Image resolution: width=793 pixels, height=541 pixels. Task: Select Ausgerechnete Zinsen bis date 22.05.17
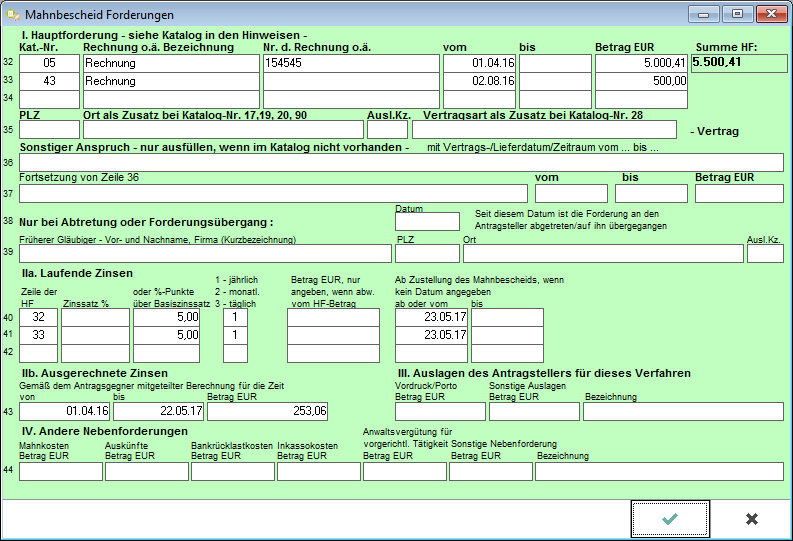(158, 412)
